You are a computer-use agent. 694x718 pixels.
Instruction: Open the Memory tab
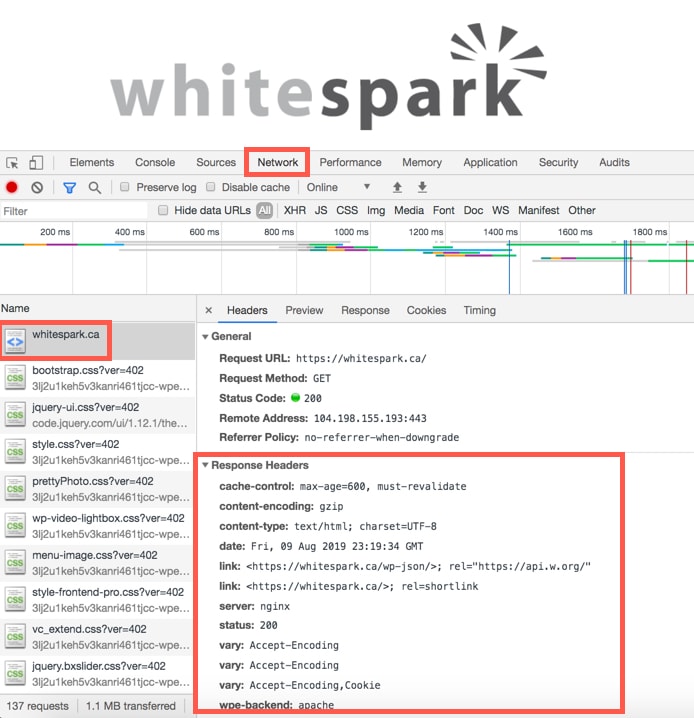(422, 163)
